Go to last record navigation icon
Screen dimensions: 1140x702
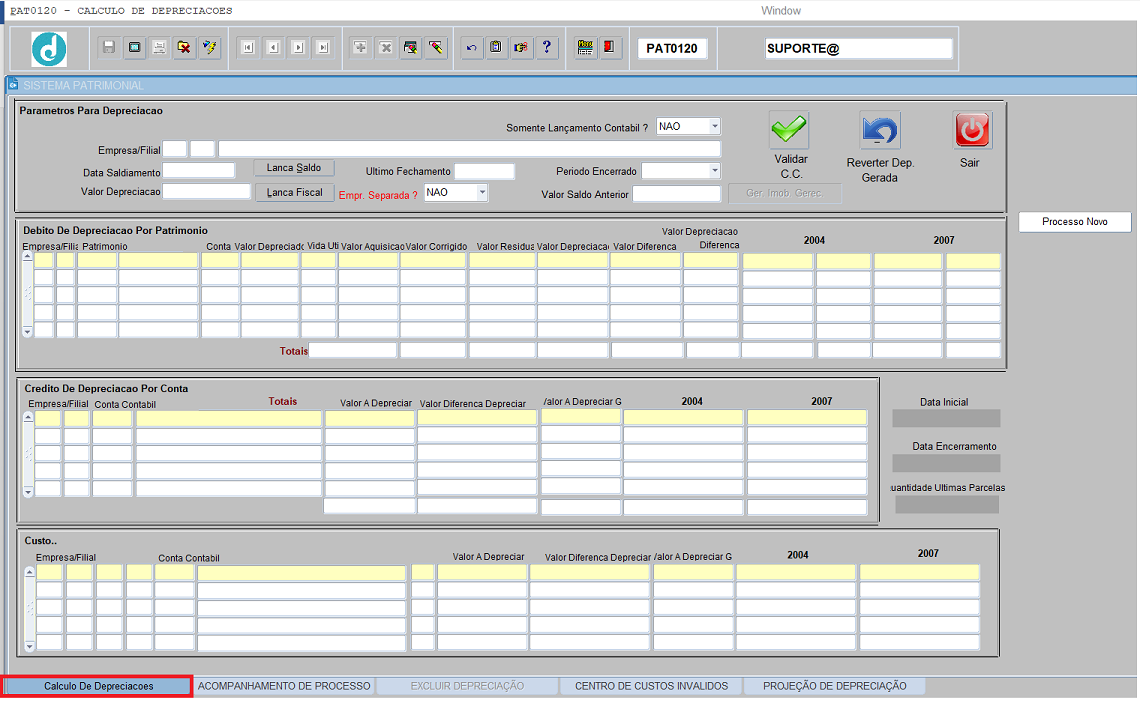[322, 47]
